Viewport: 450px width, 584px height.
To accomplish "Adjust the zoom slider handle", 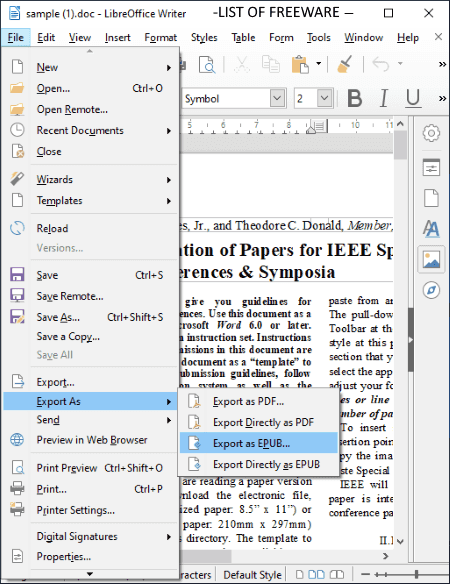I will (x=416, y=575).
